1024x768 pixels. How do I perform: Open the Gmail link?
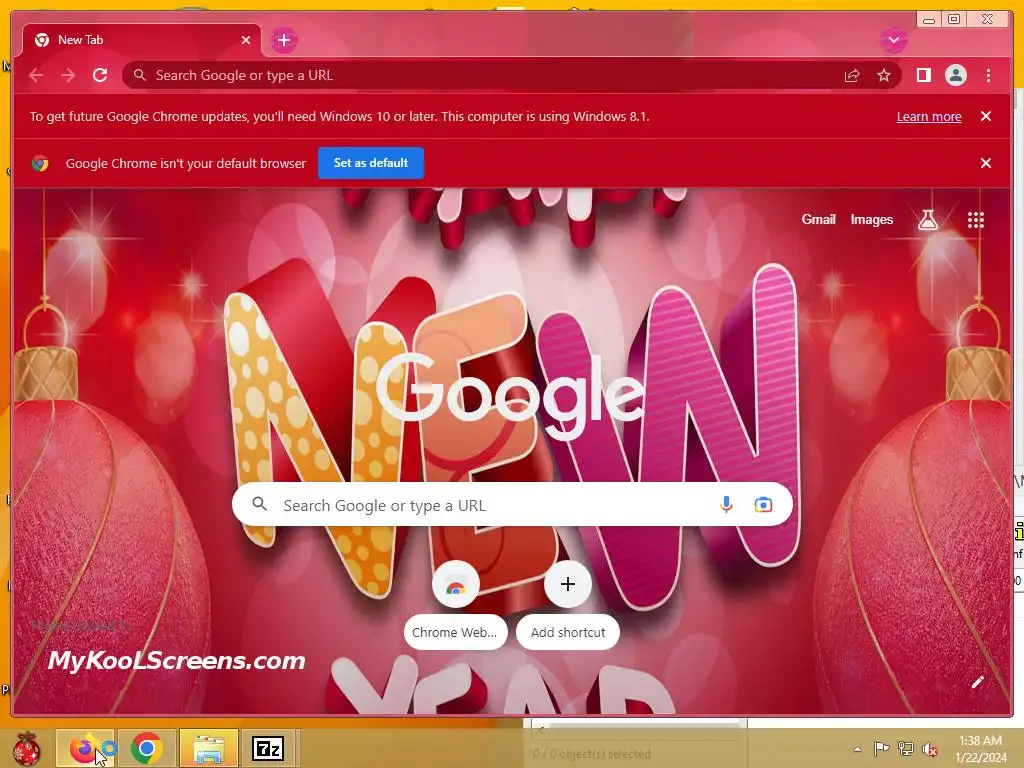click(x=818, y=219)
